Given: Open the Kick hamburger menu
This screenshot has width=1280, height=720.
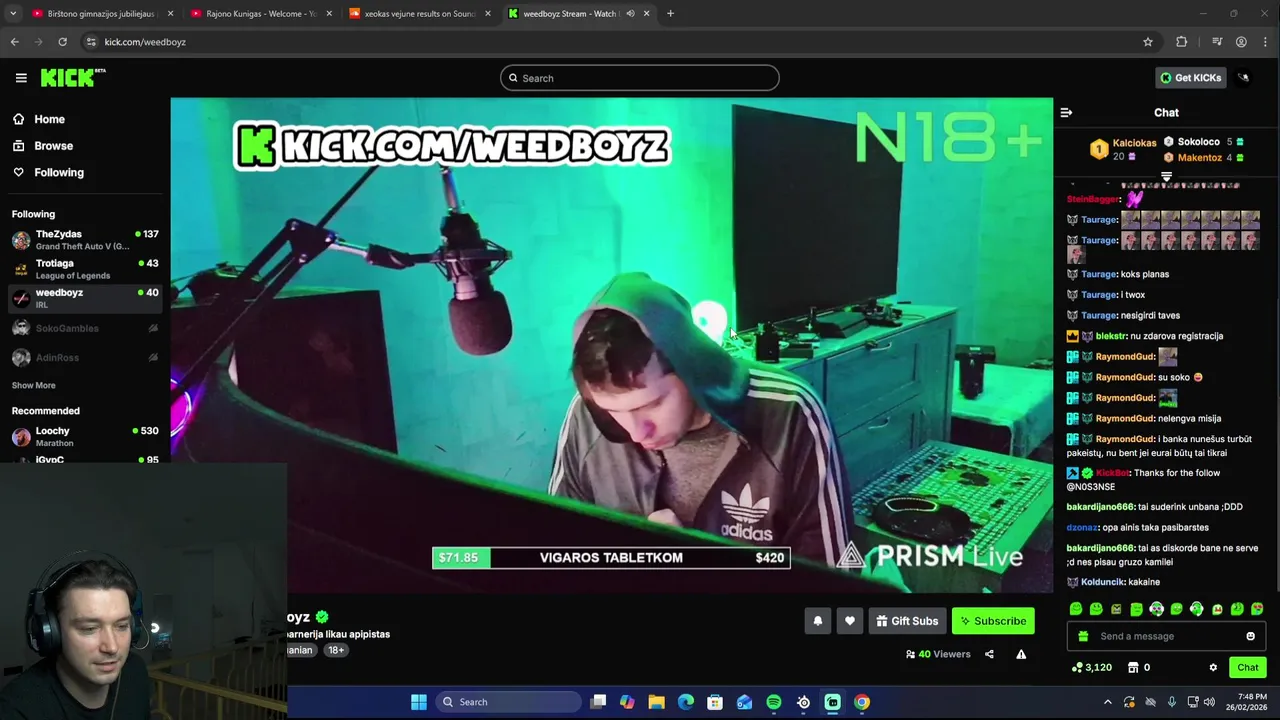Looking at the screenshot, I should [x=21, y=78].
